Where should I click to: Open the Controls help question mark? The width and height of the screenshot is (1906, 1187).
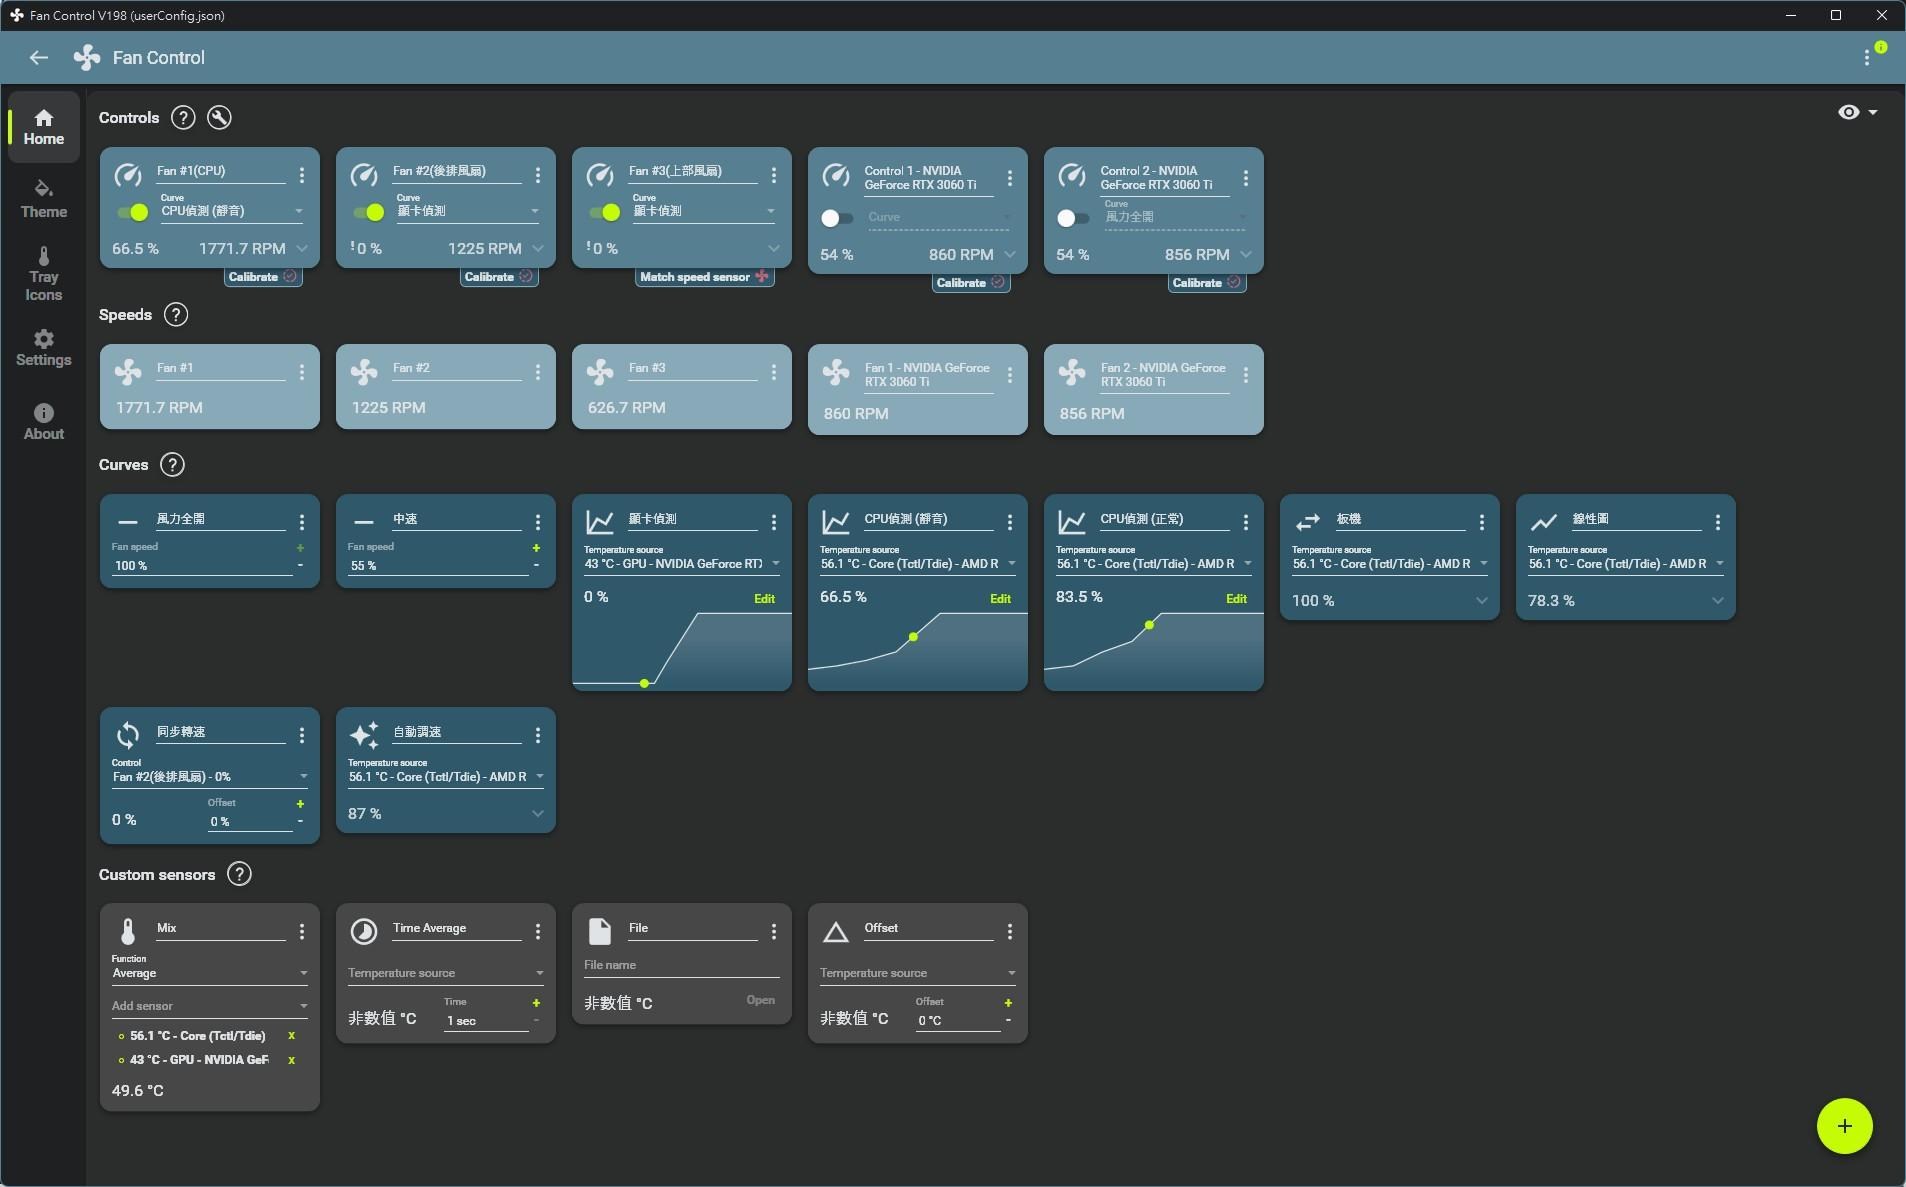pyautogui.click(x=182, y=118)
